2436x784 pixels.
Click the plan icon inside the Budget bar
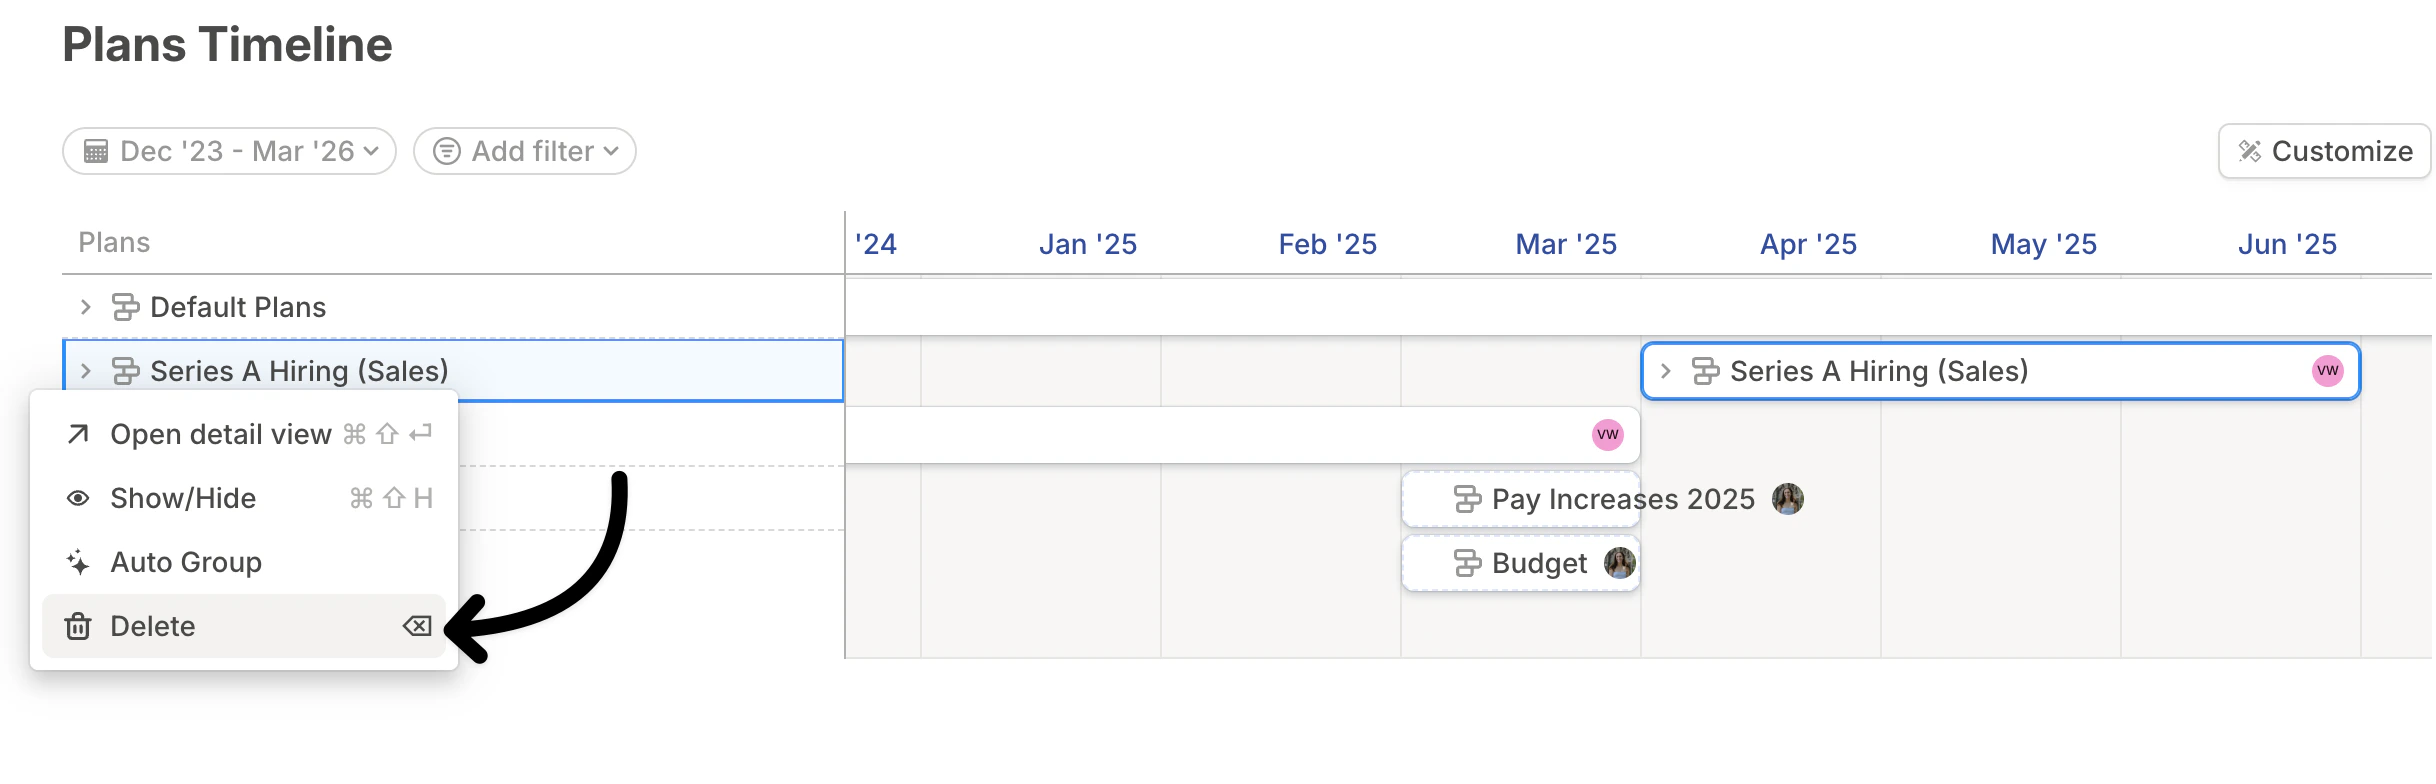point(1467,563)
